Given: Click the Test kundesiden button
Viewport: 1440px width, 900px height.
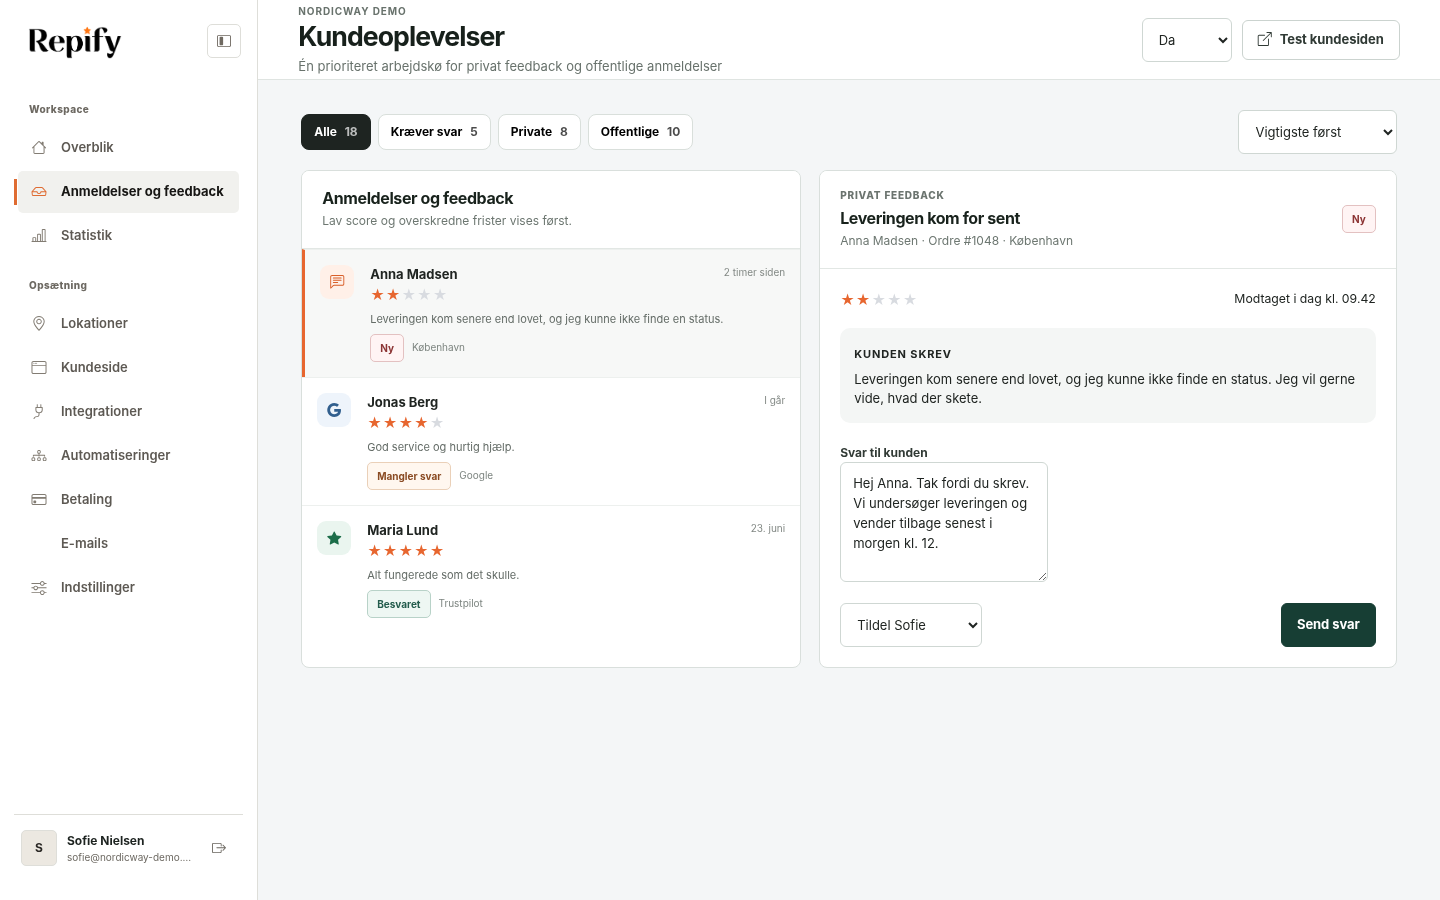Looking at the screenshot, I should 1320,40.
